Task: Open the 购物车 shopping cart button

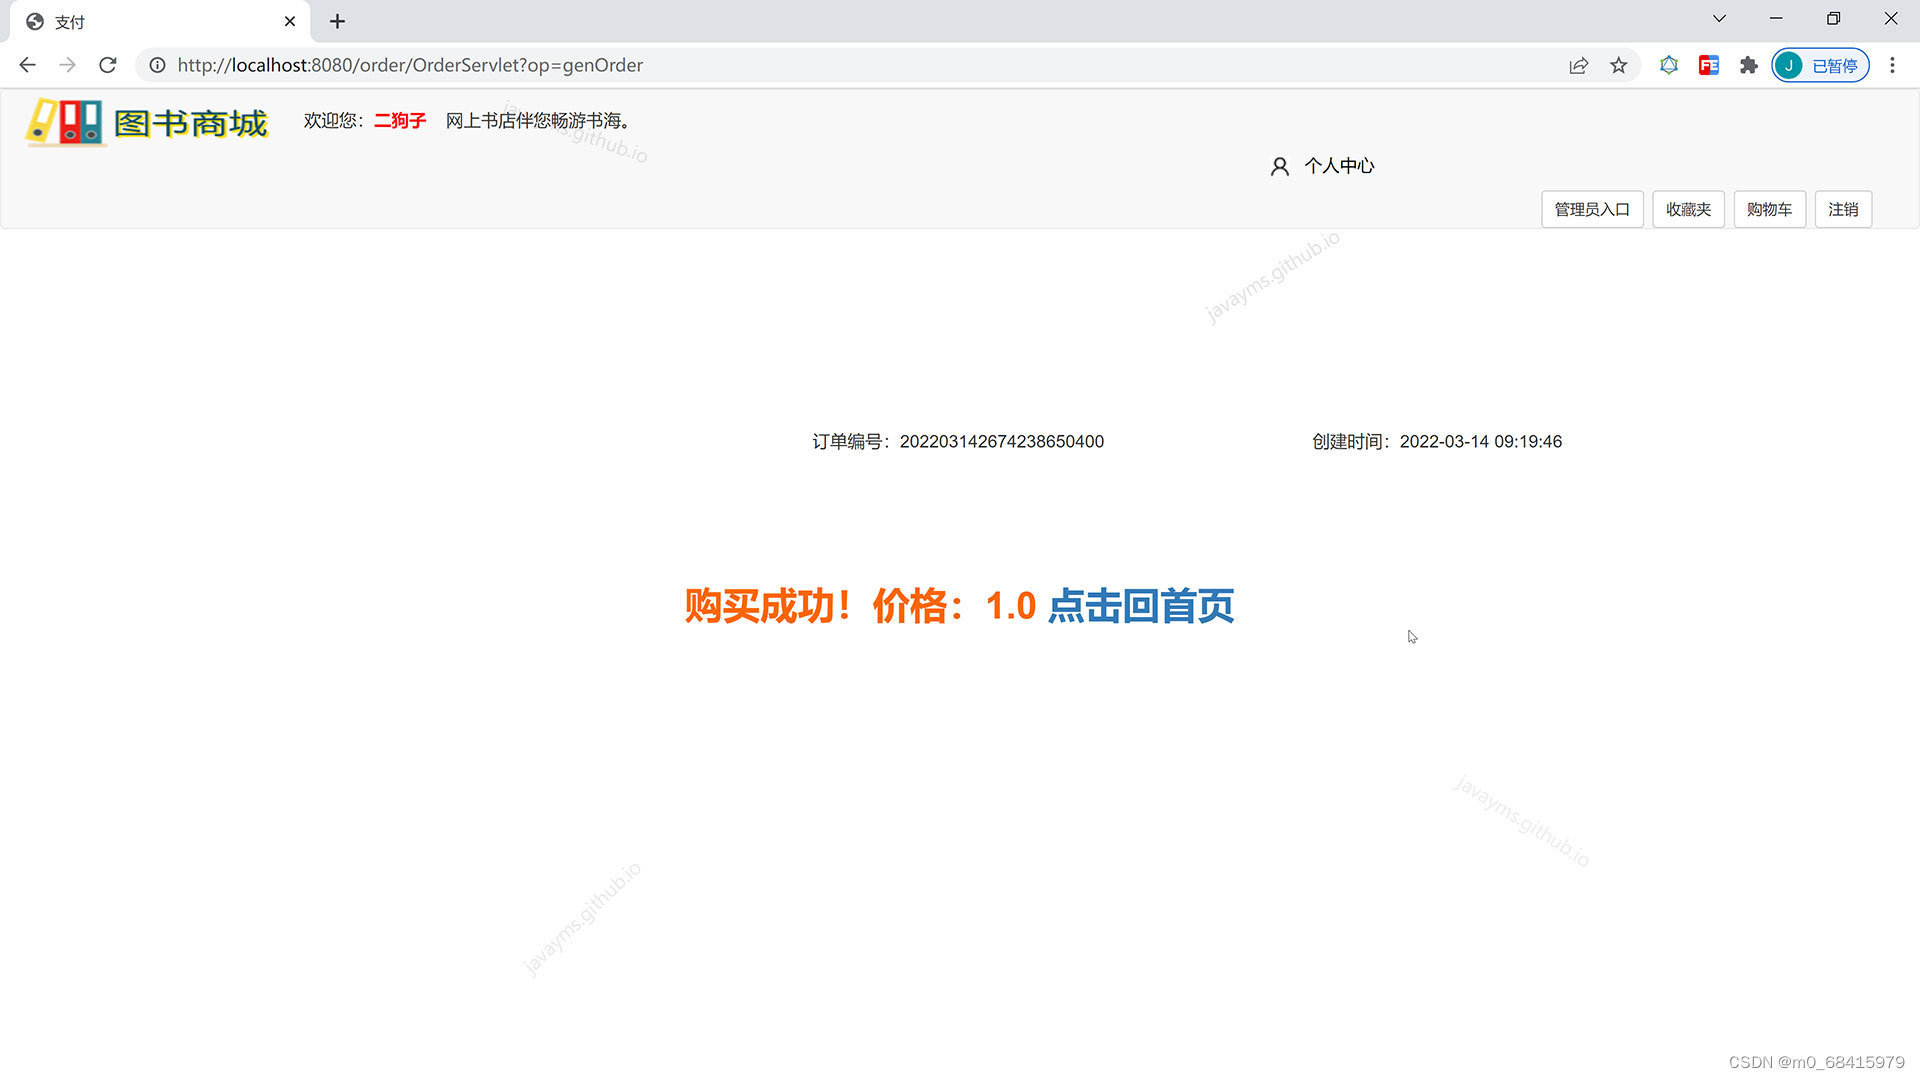Action: [1769, 209]
